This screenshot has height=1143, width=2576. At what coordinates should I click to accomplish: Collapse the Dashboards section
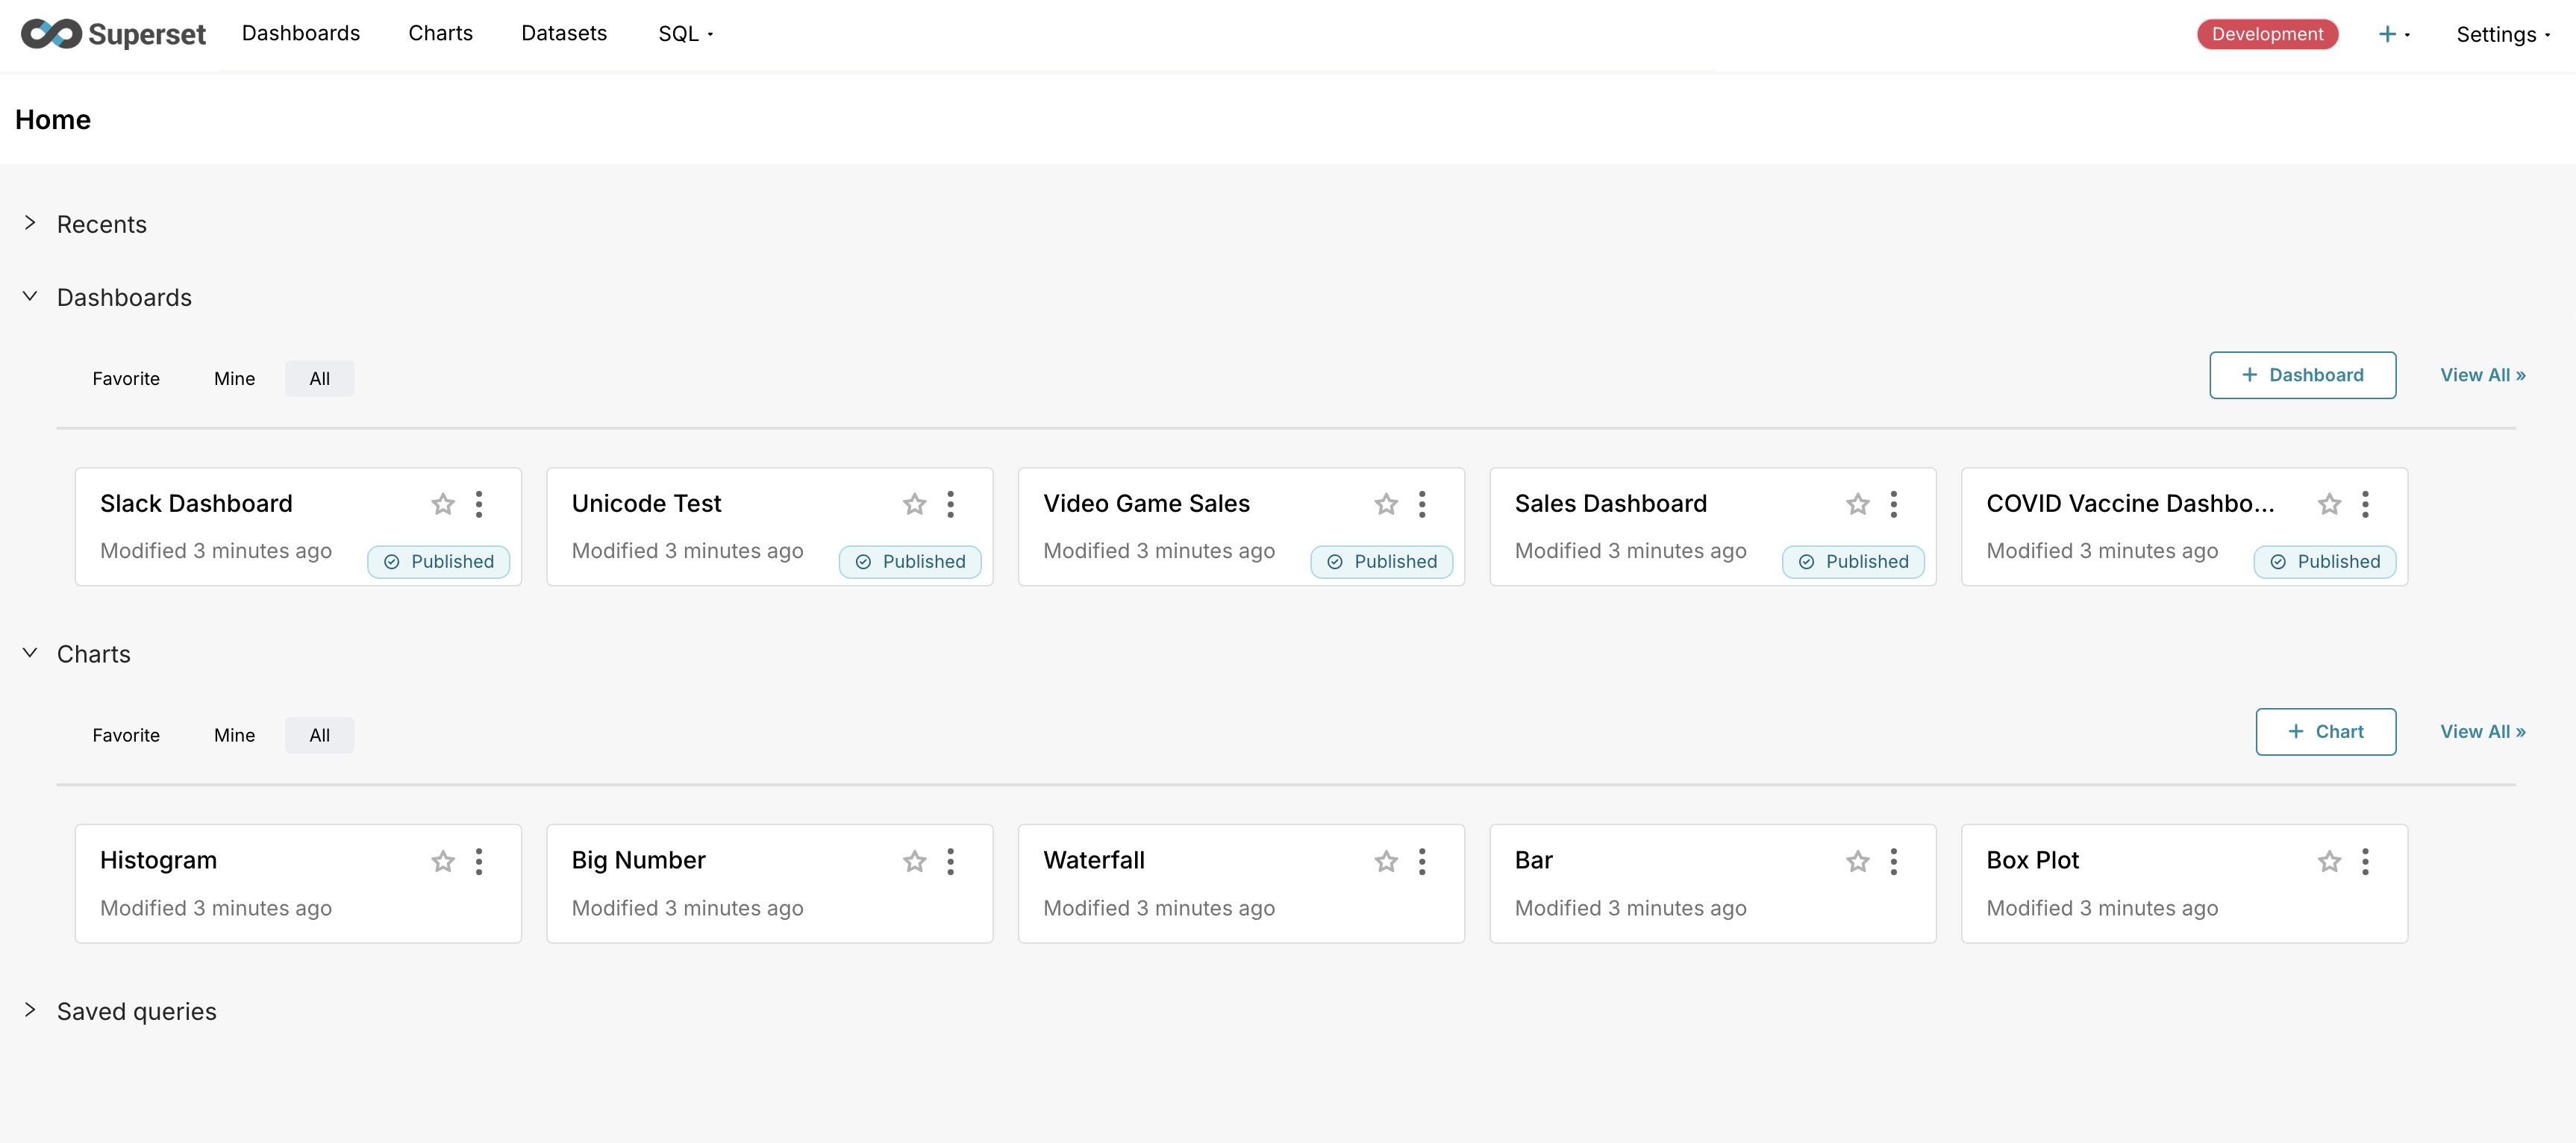30,297
